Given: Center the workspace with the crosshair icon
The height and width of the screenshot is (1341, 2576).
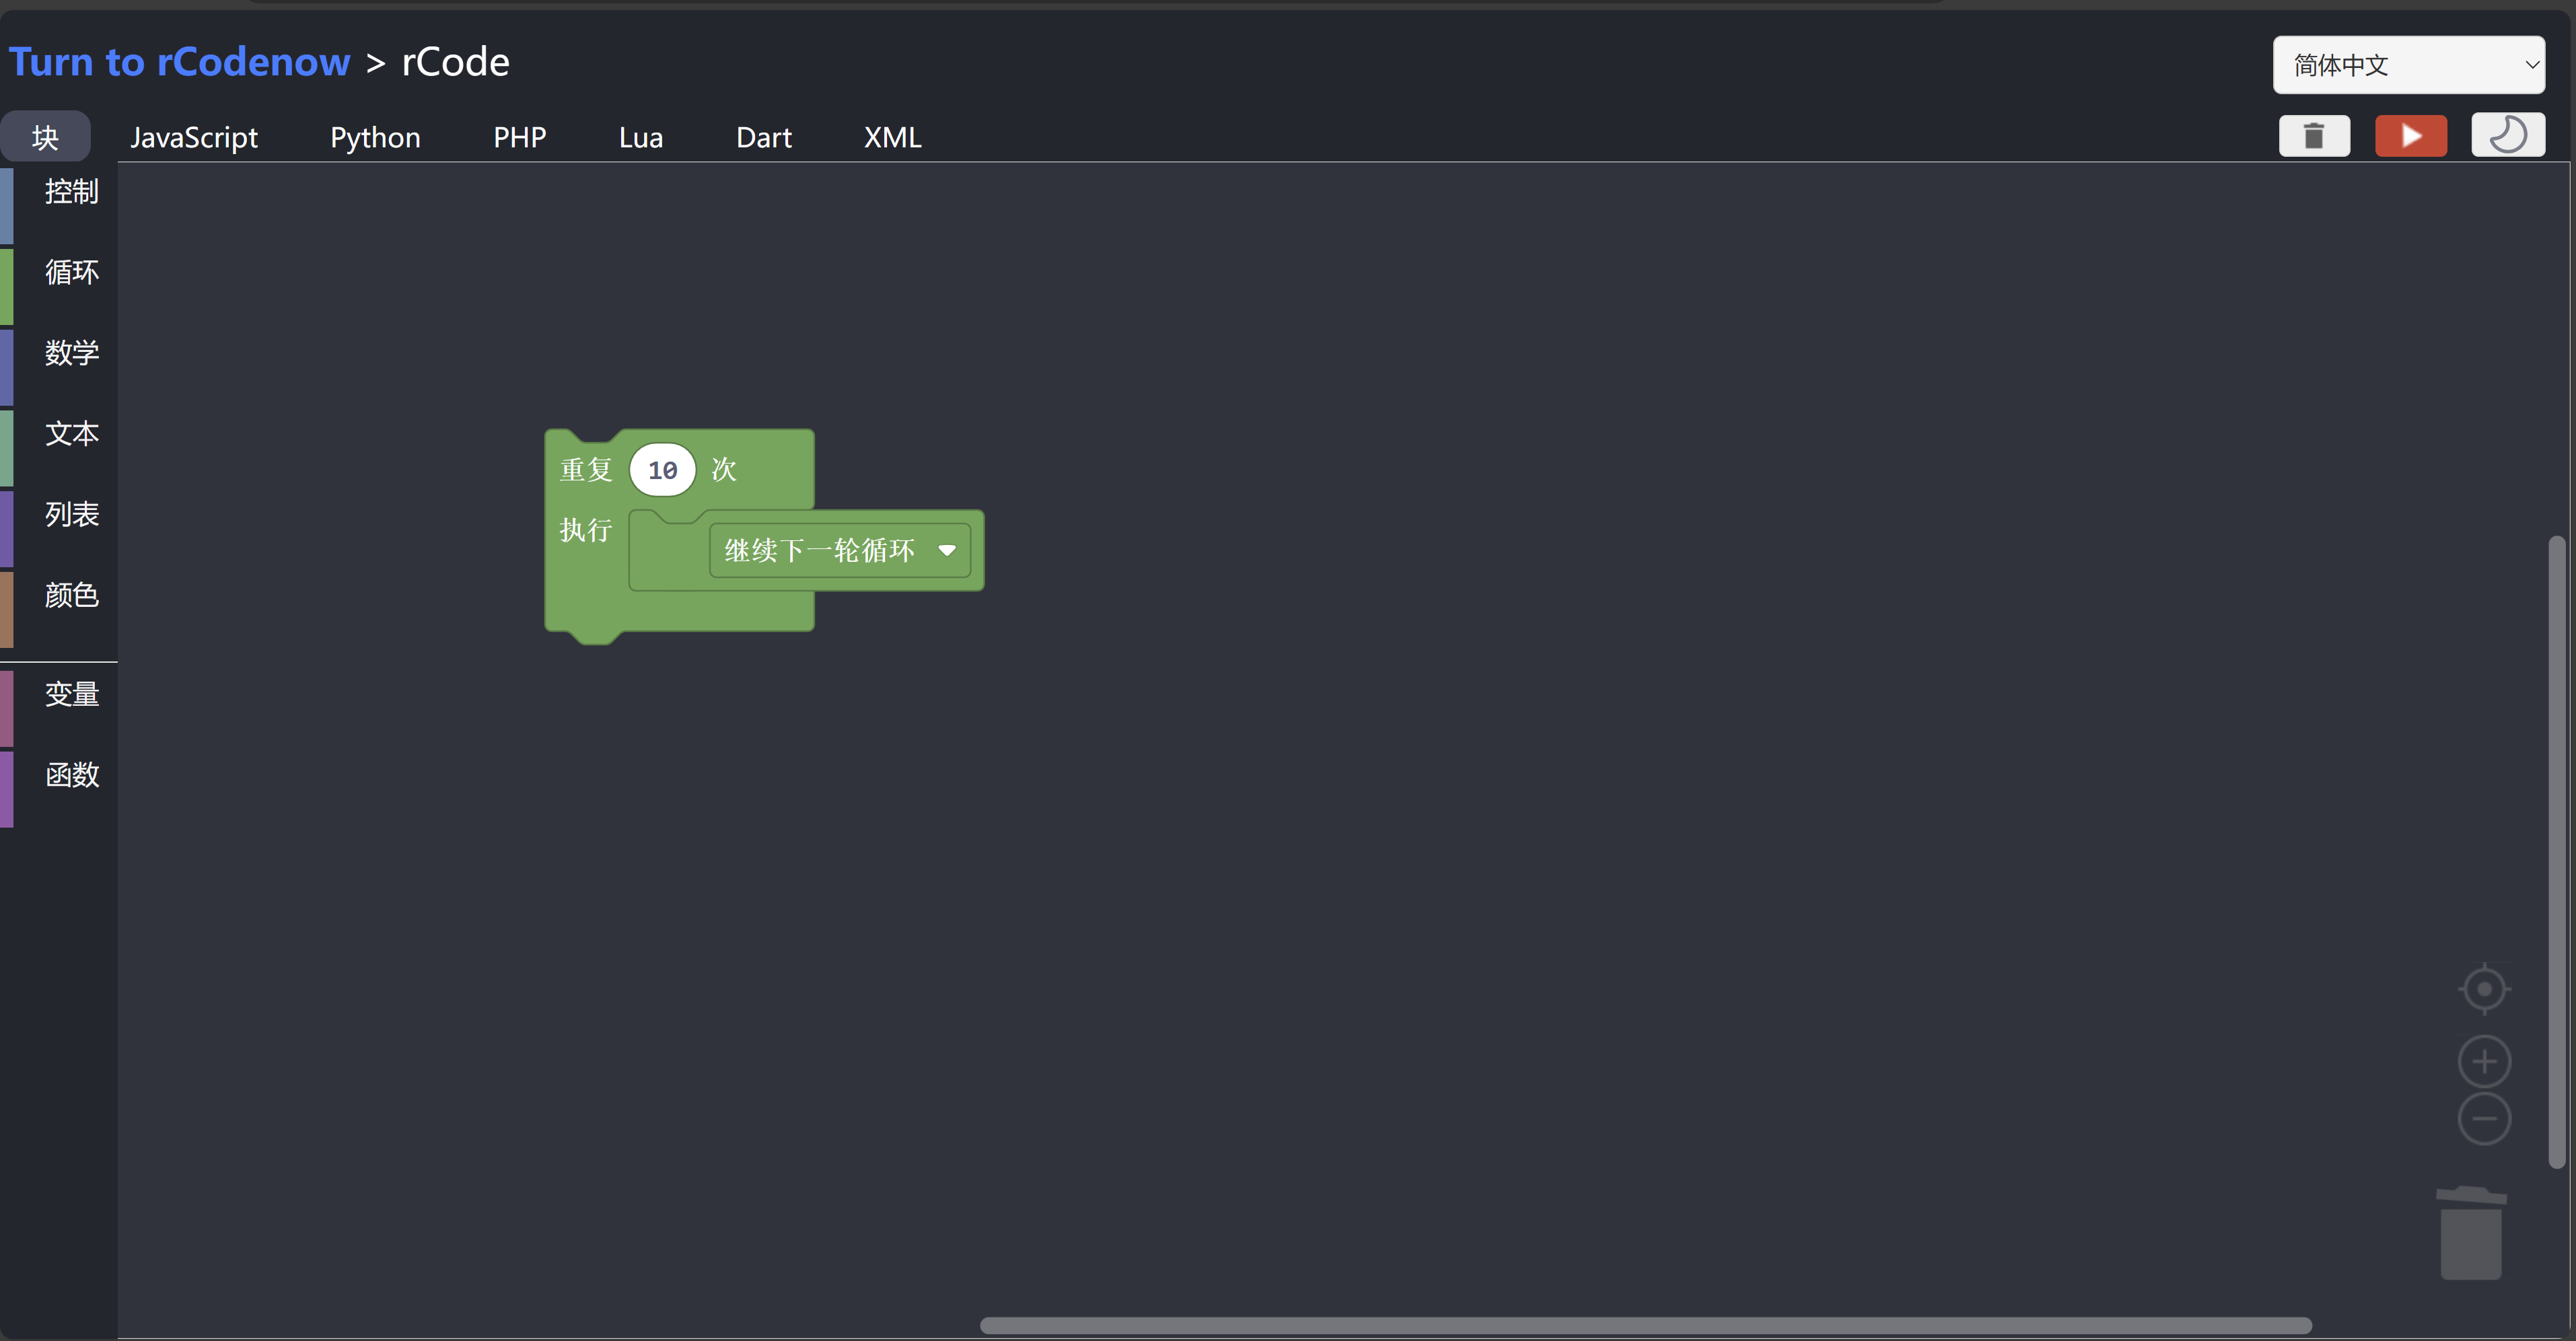Looking at the screenshot, I should pos(2484,989).
